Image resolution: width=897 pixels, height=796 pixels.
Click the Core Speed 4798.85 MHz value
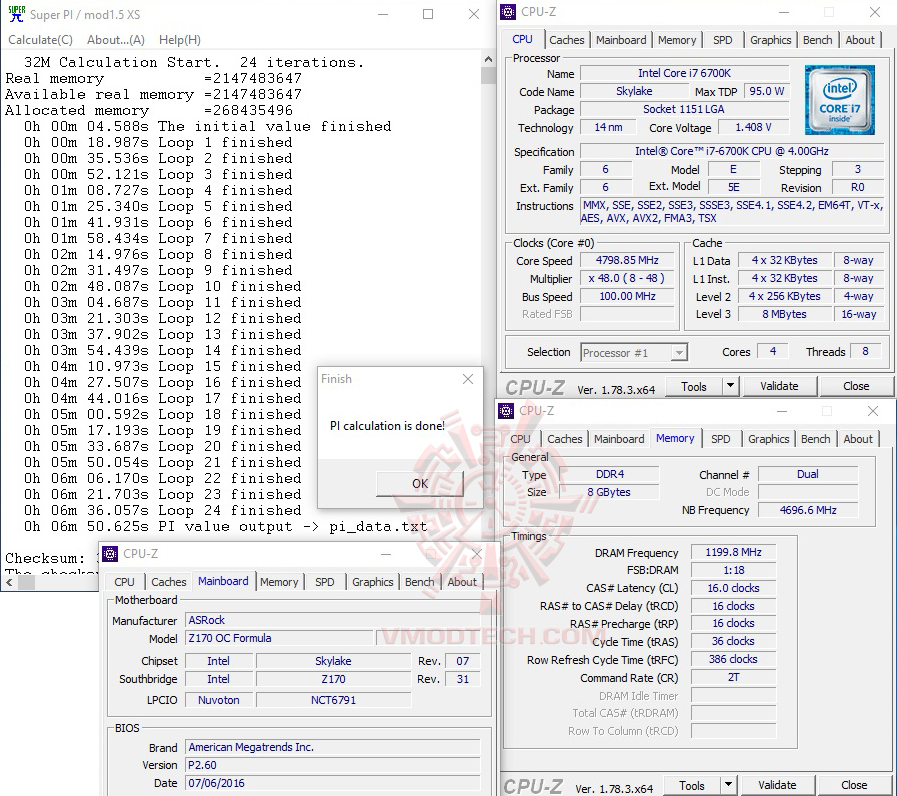[x=627, y=260]
